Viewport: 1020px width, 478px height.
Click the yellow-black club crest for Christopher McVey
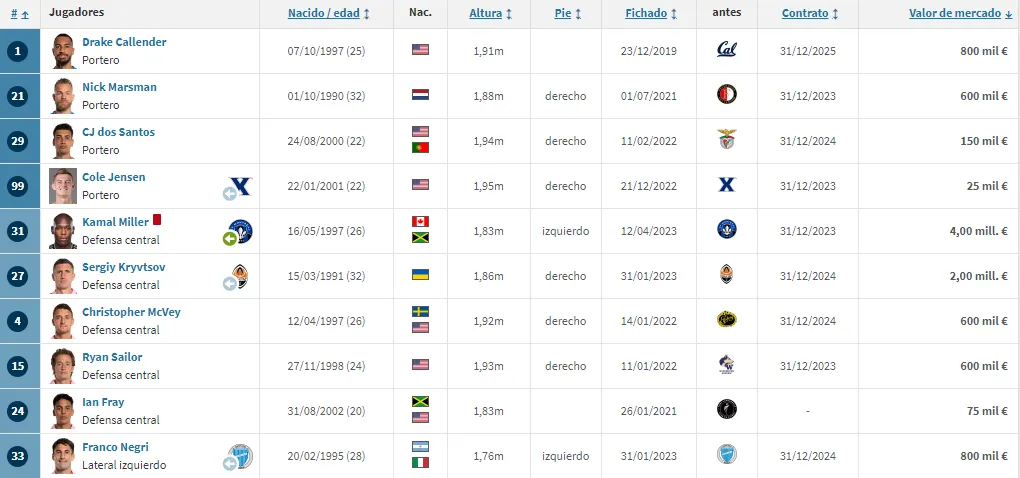[x=727, y=321]
